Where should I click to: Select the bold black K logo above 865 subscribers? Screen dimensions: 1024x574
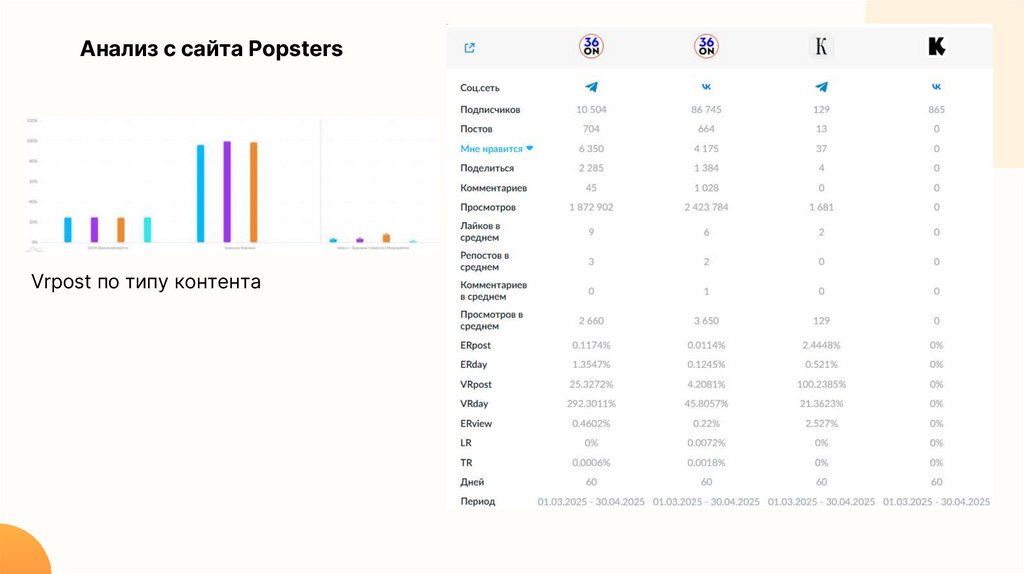[x=936, y=46]
